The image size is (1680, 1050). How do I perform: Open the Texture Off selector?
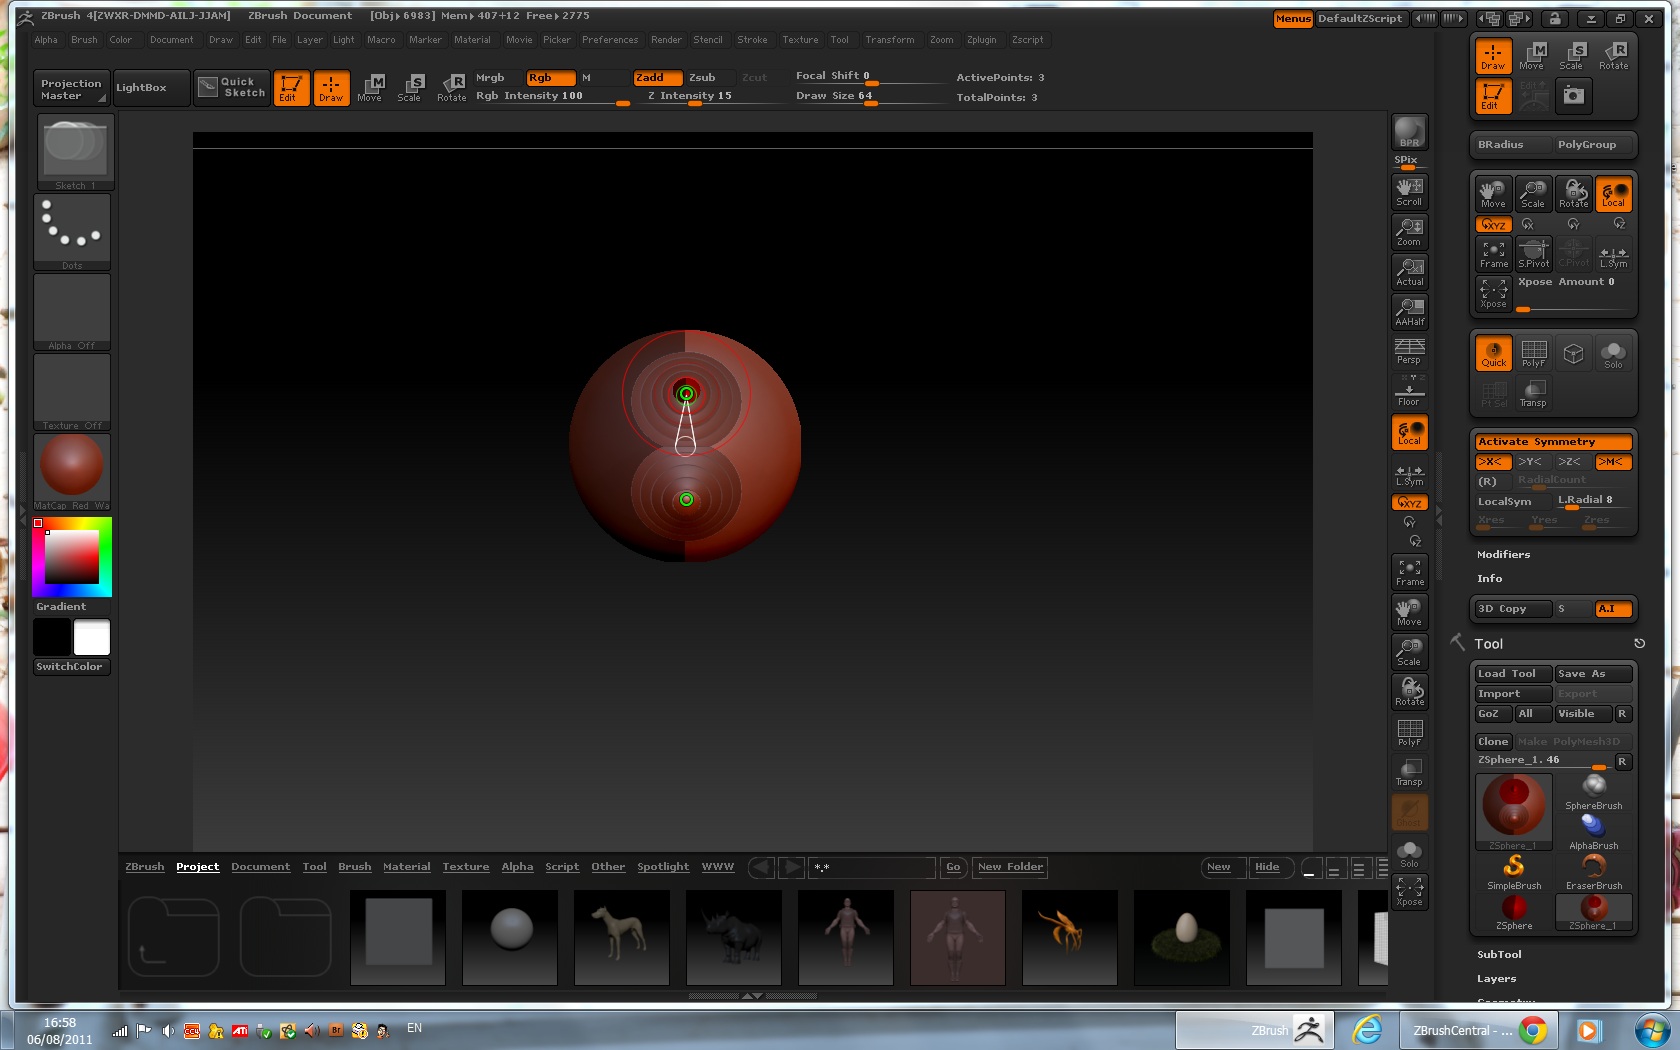click(x=72, y=392)
